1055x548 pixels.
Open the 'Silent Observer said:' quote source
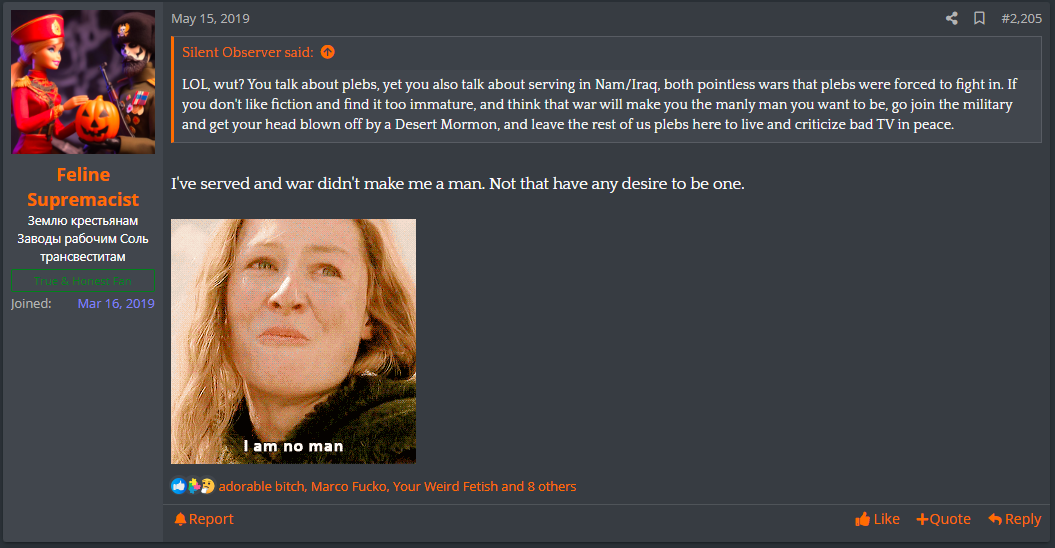coord(248,52)
